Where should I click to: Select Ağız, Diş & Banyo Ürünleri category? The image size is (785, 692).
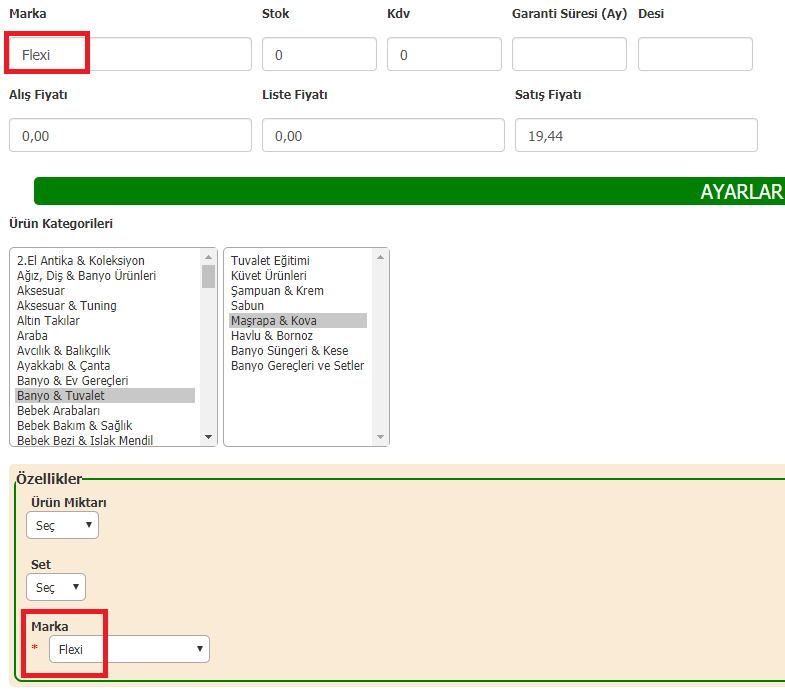105,275
